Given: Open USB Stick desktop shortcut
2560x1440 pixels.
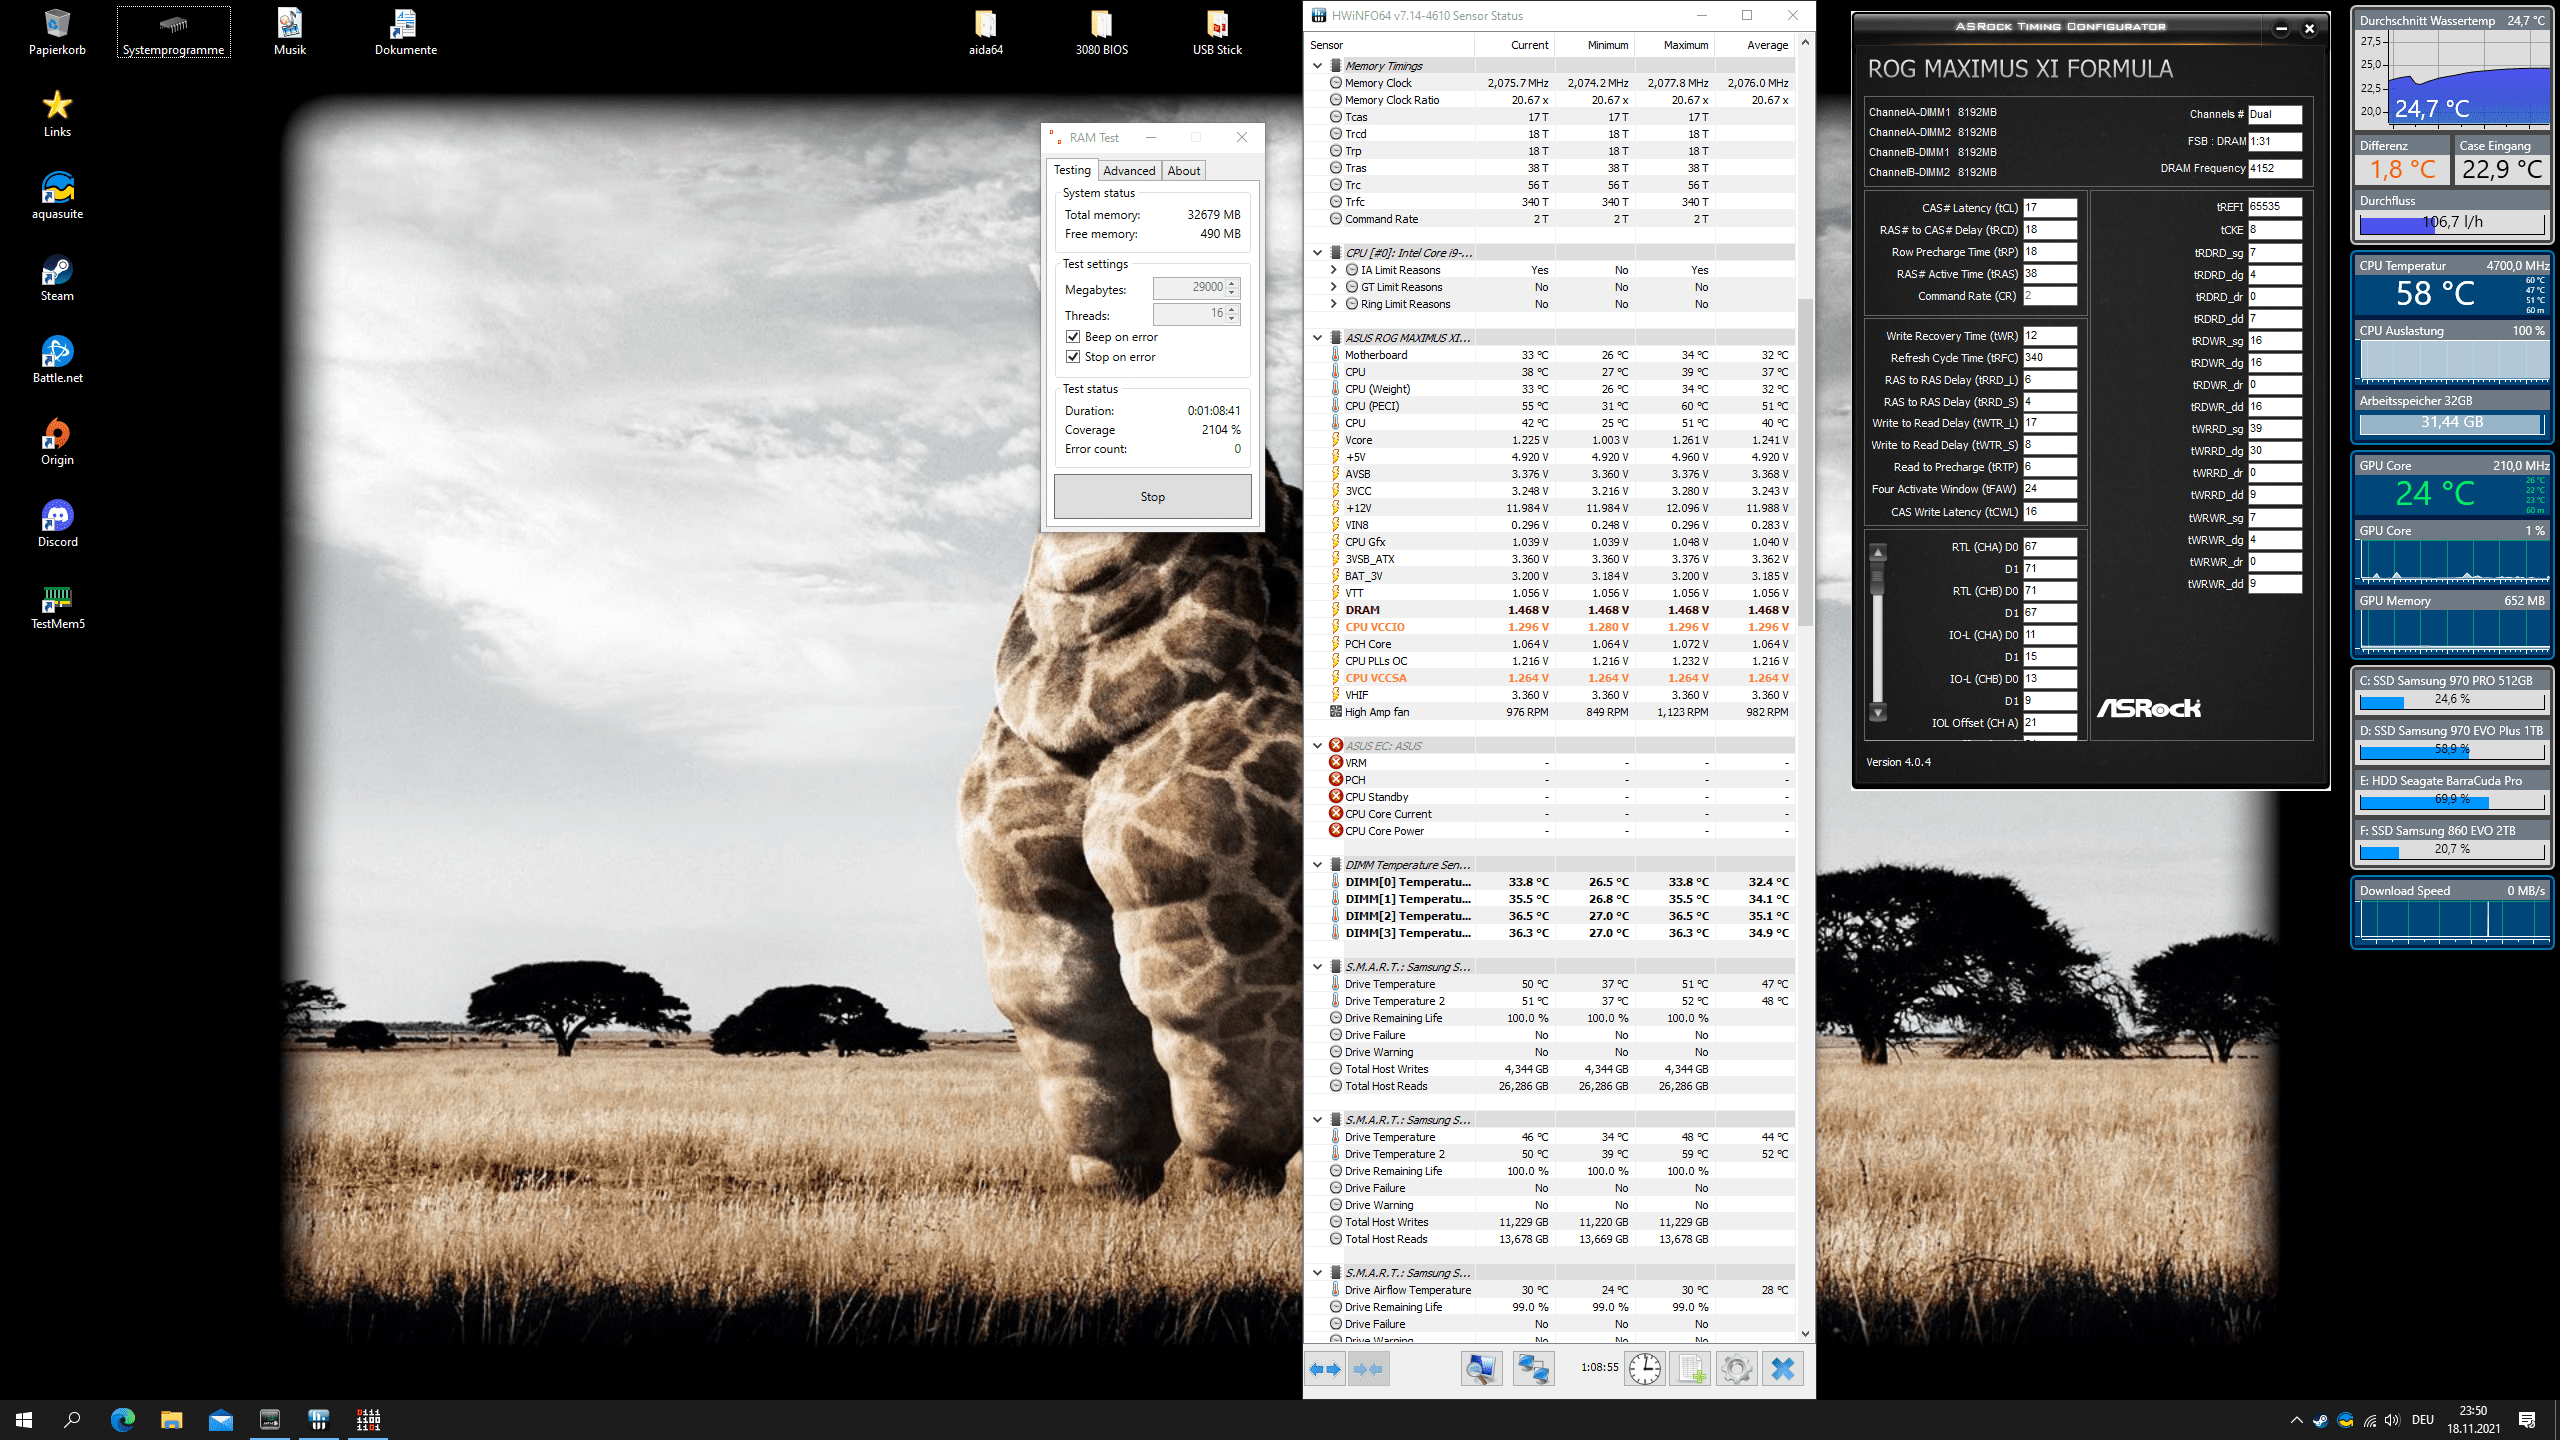Looking at the screenshot, I should 1217,32.
